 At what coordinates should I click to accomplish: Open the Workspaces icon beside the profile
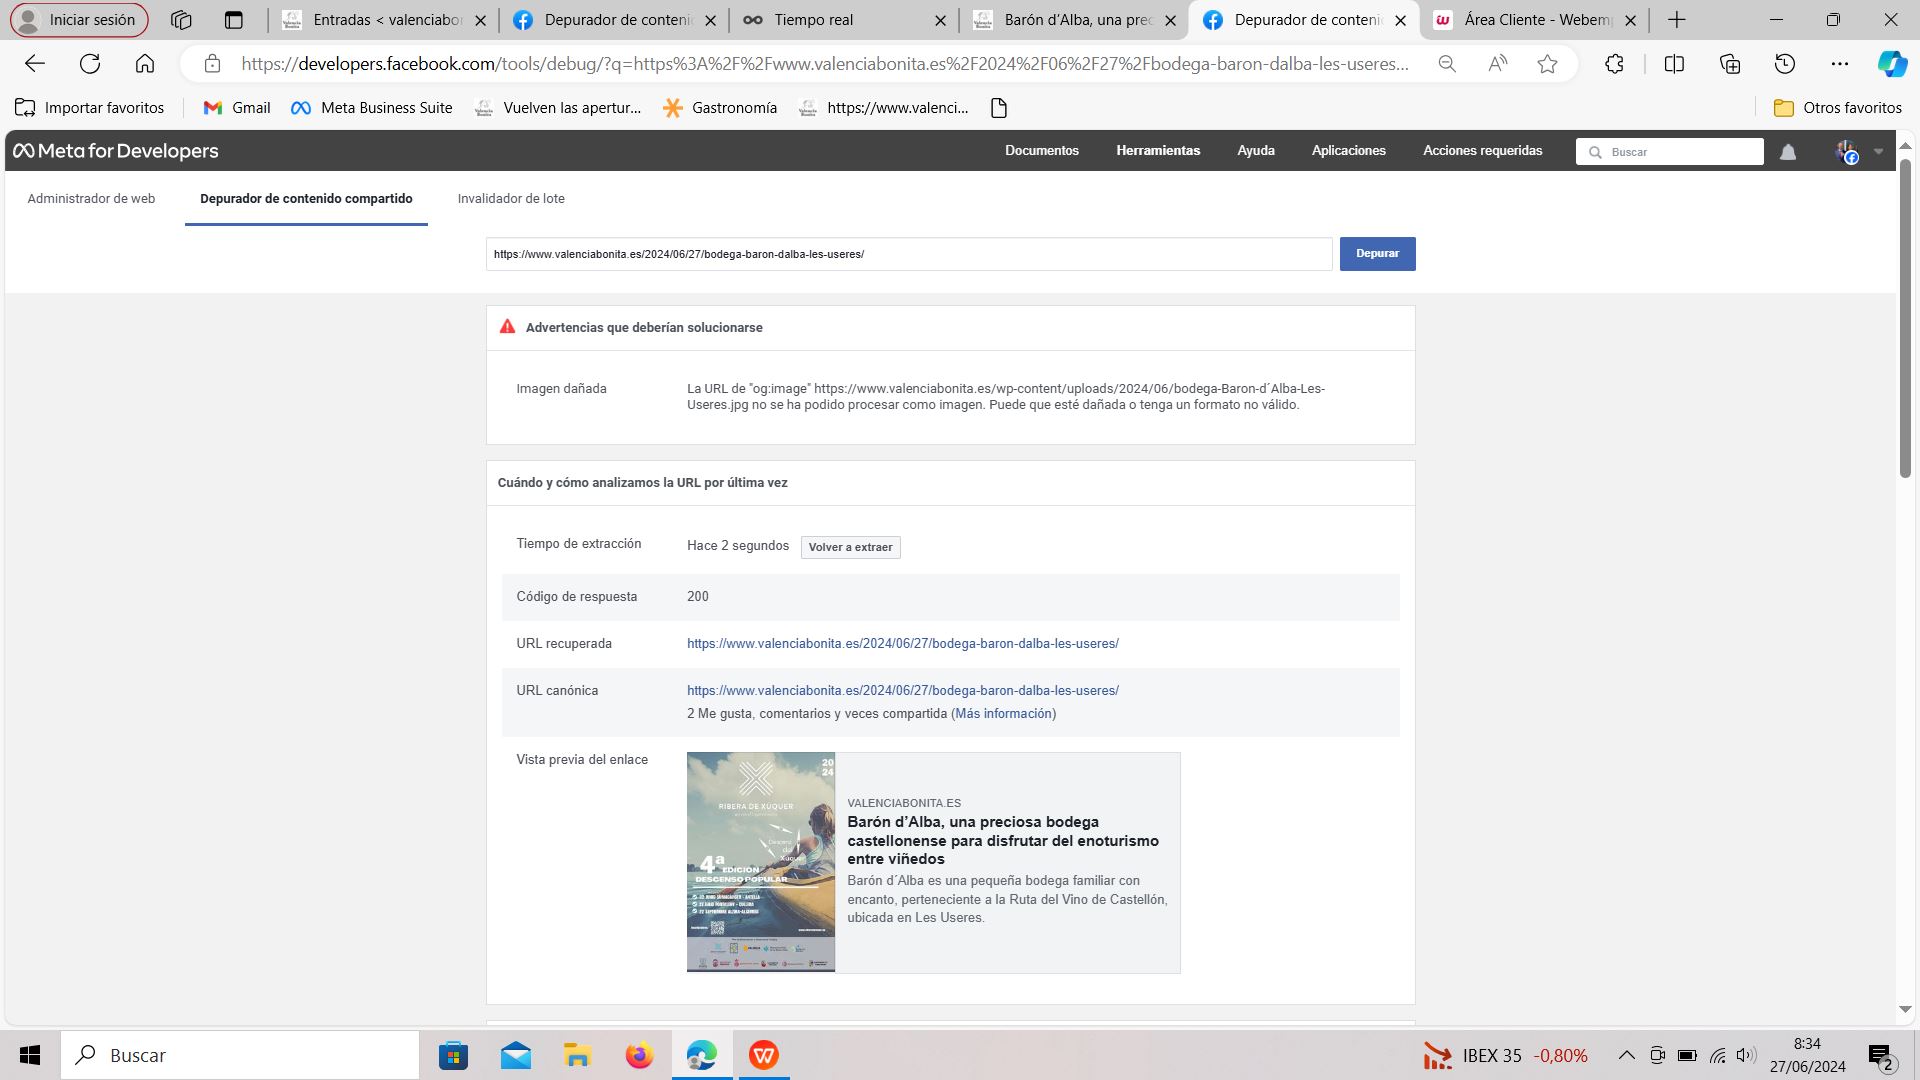pos(181,20)
